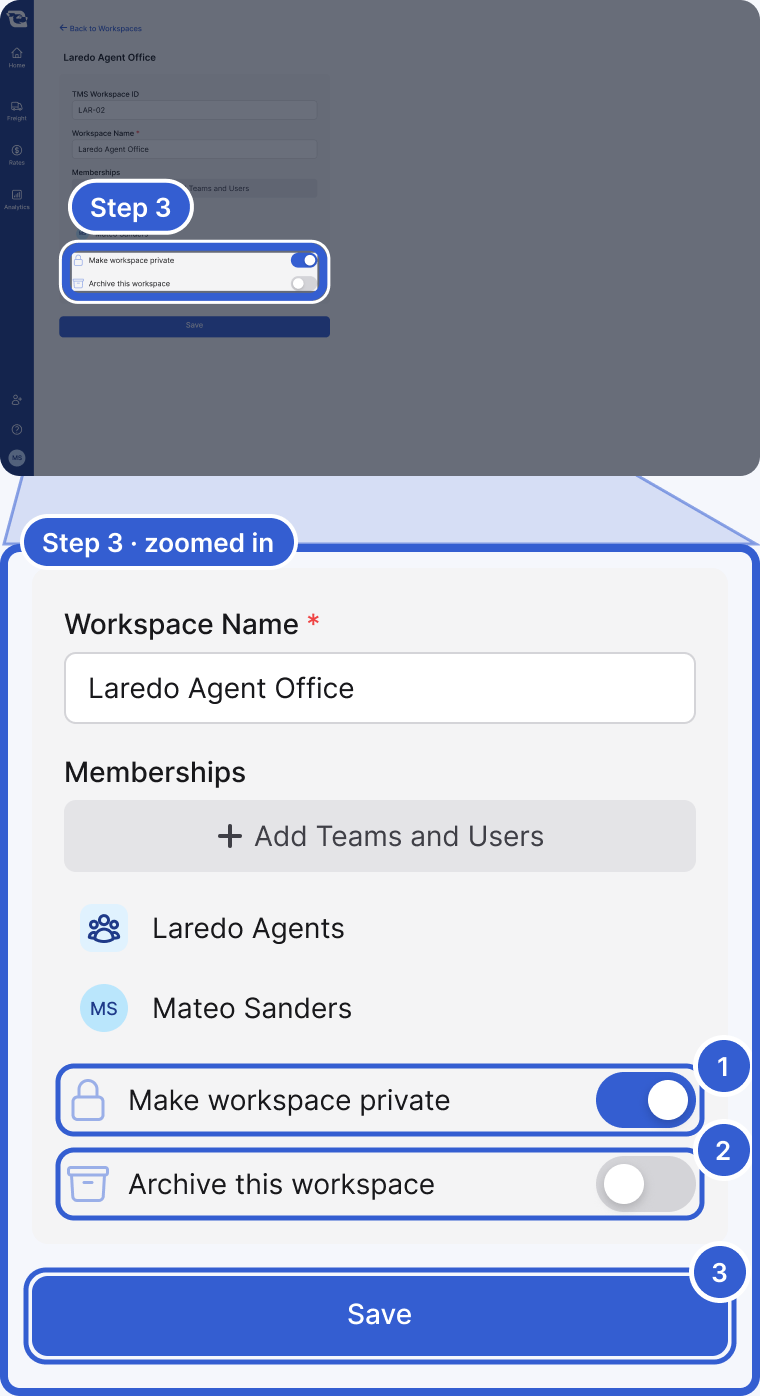Viewport: 760px width, 1396px height.
Task: Toggle Make workspace private in small overview
Action: [303, 260]
